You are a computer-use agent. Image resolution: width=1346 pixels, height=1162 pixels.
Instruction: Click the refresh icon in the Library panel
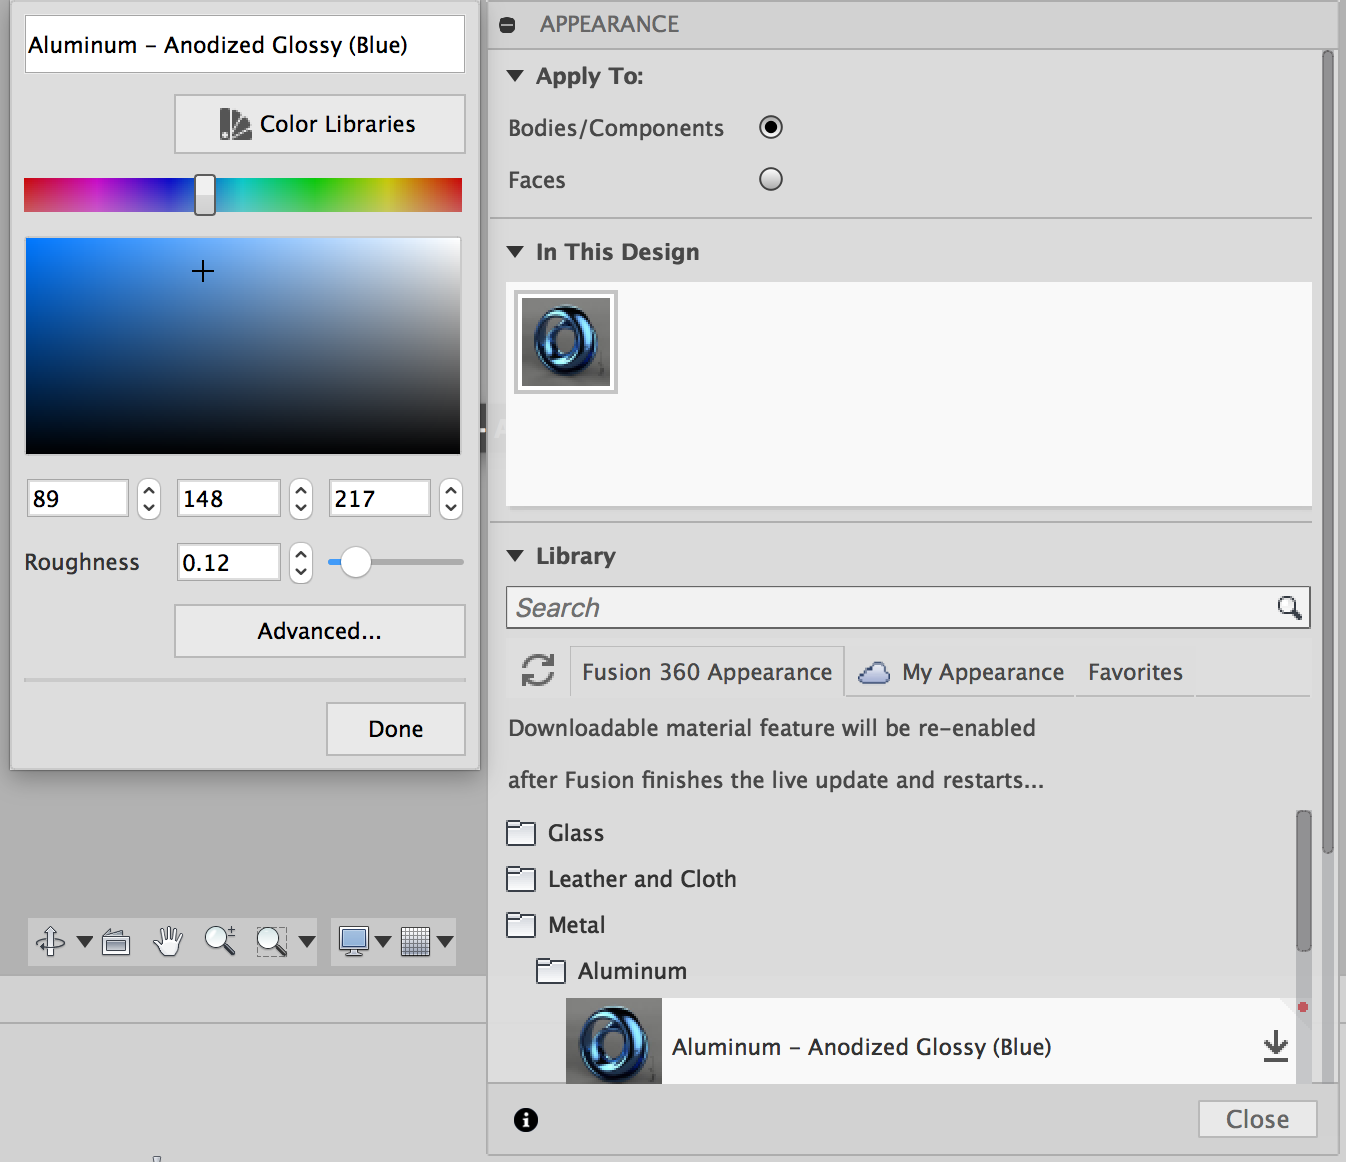tap(536, 672)
